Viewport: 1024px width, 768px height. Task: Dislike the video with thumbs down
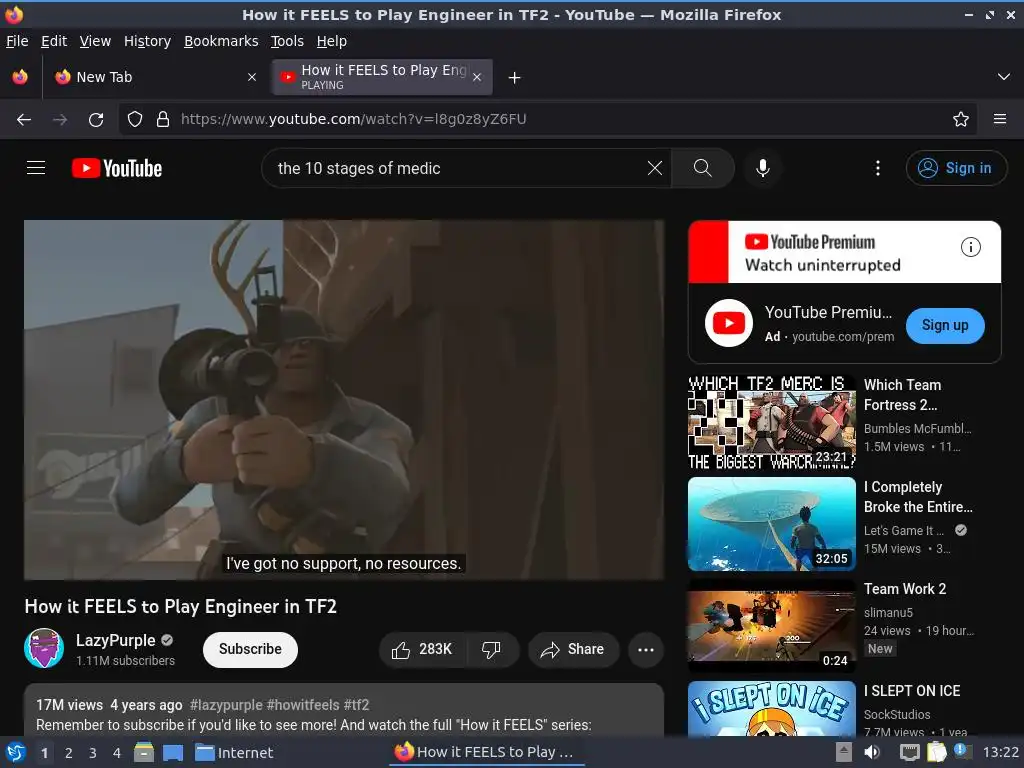tap(492, 649)
